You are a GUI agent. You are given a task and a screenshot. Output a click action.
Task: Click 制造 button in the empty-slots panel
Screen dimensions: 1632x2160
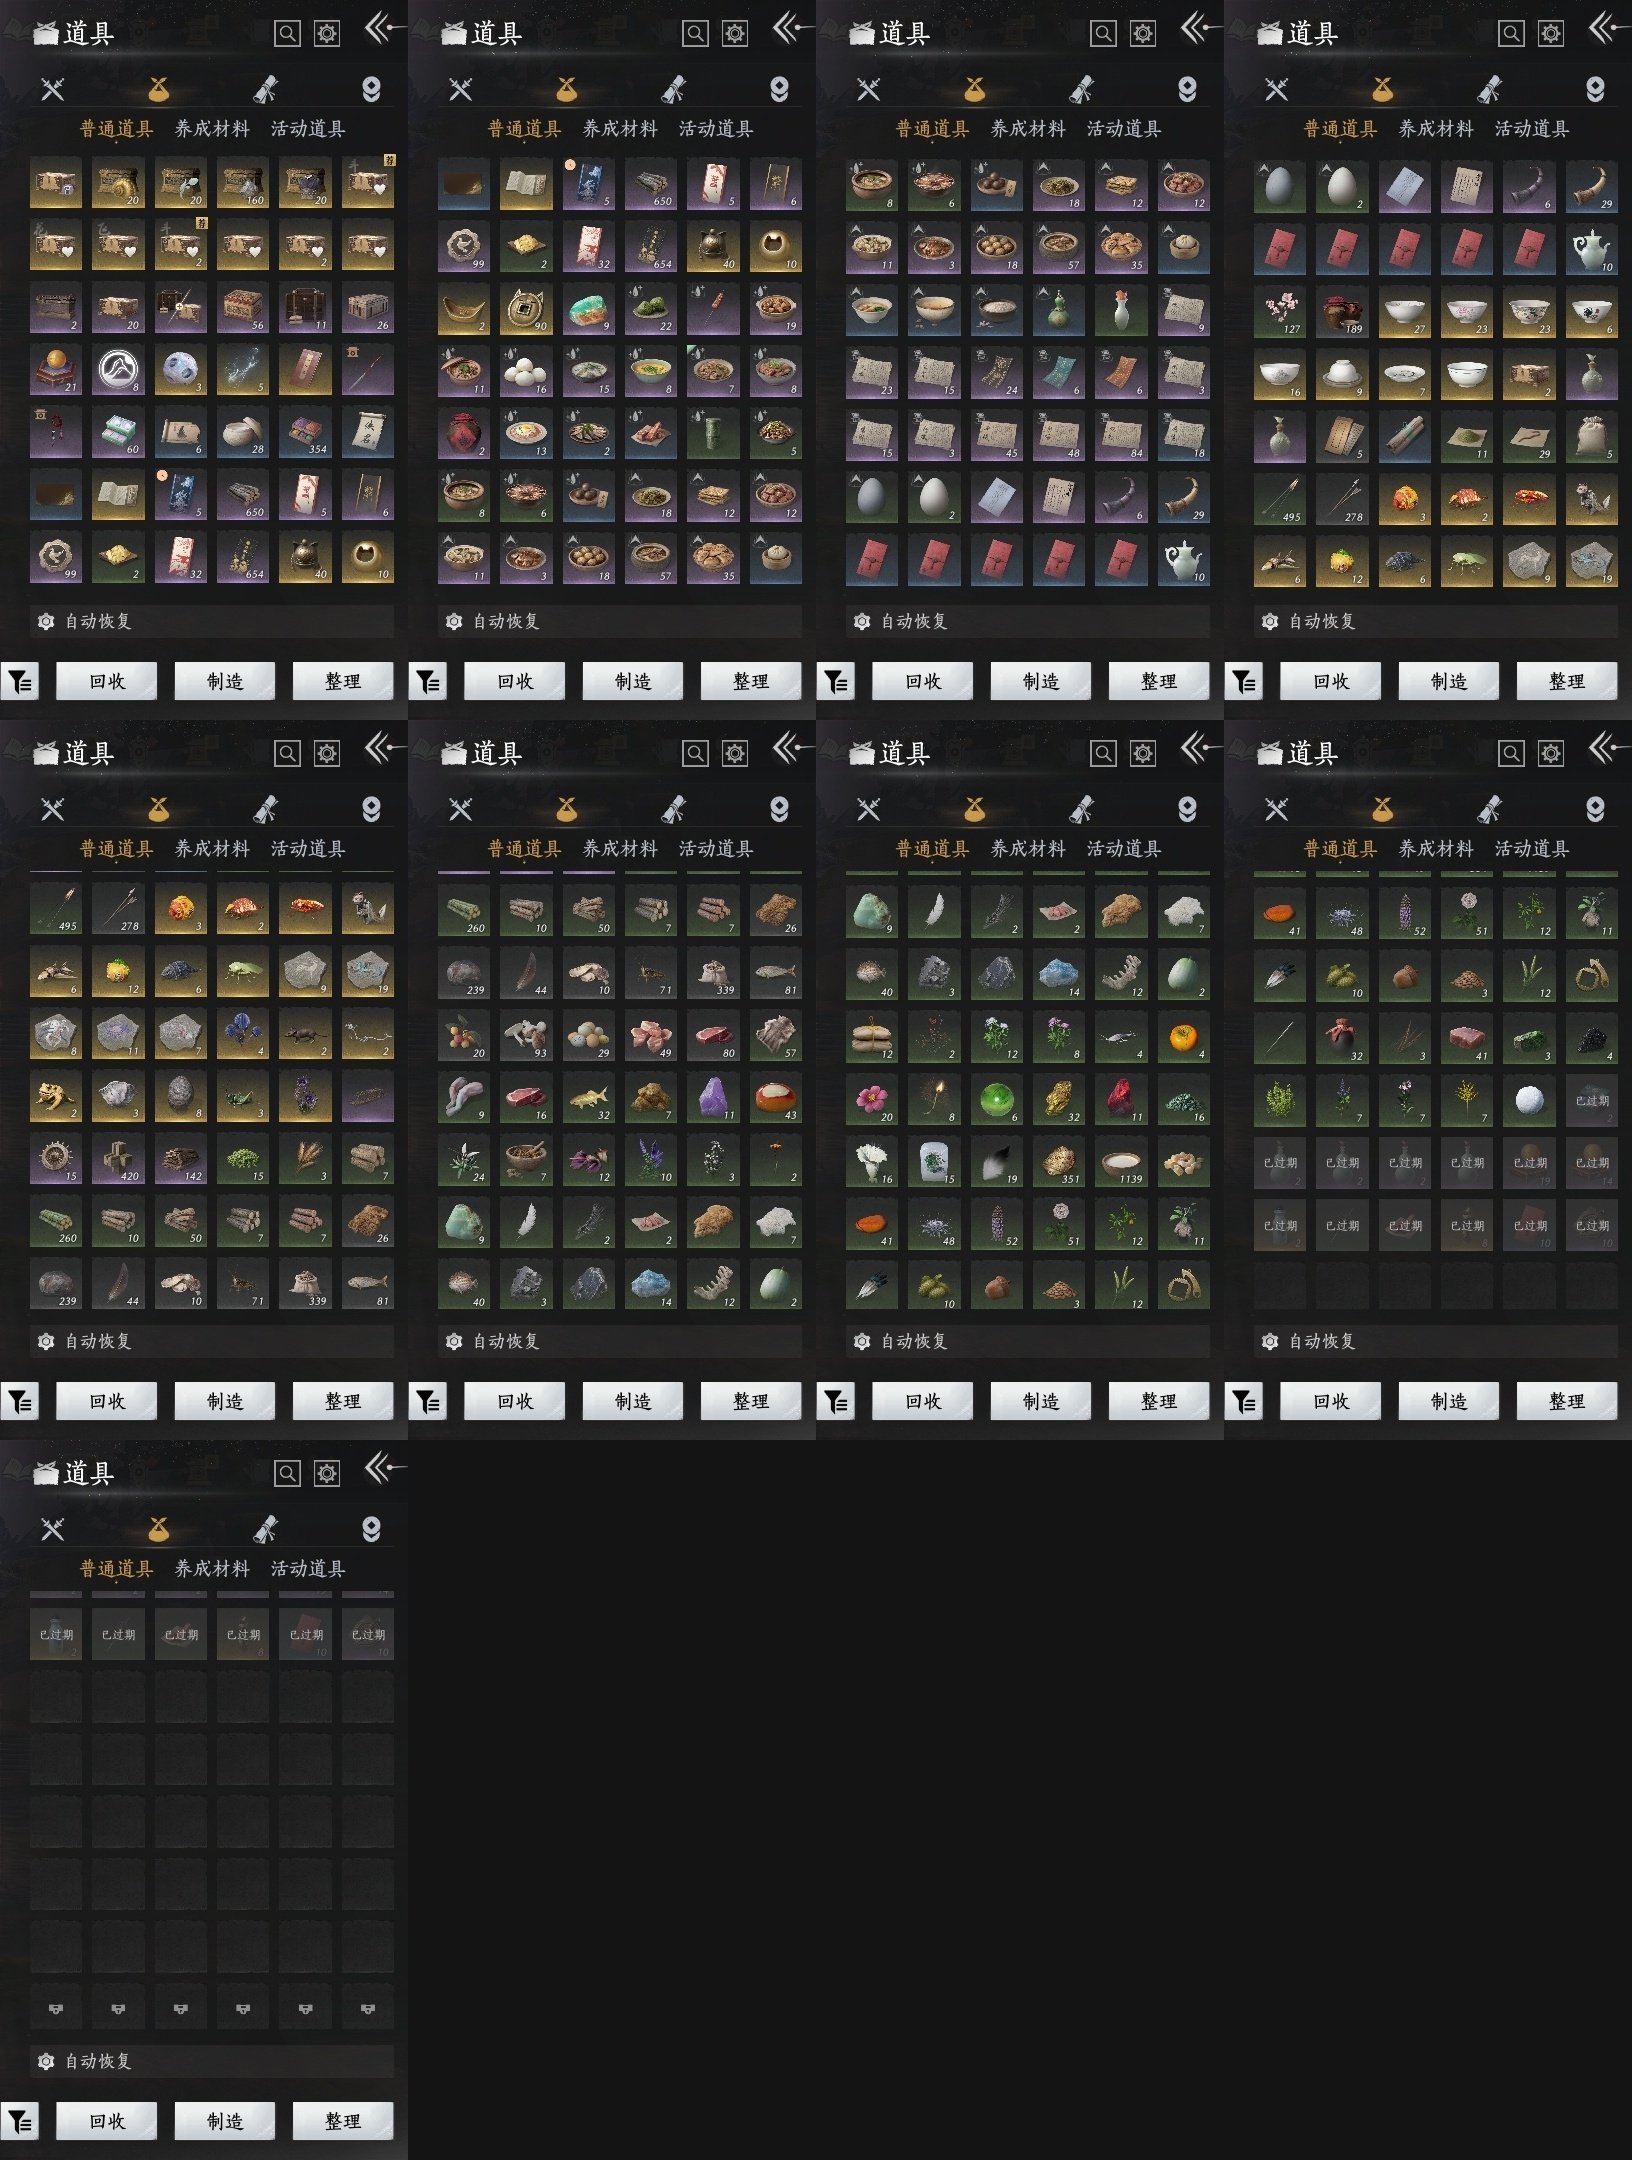(x=225, y=2121)
